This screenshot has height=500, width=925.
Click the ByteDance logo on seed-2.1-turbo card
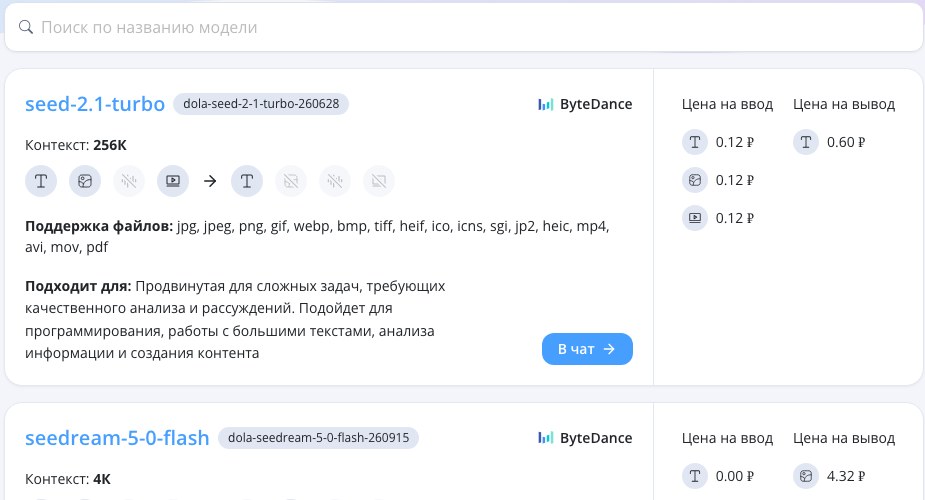point(545,104)
